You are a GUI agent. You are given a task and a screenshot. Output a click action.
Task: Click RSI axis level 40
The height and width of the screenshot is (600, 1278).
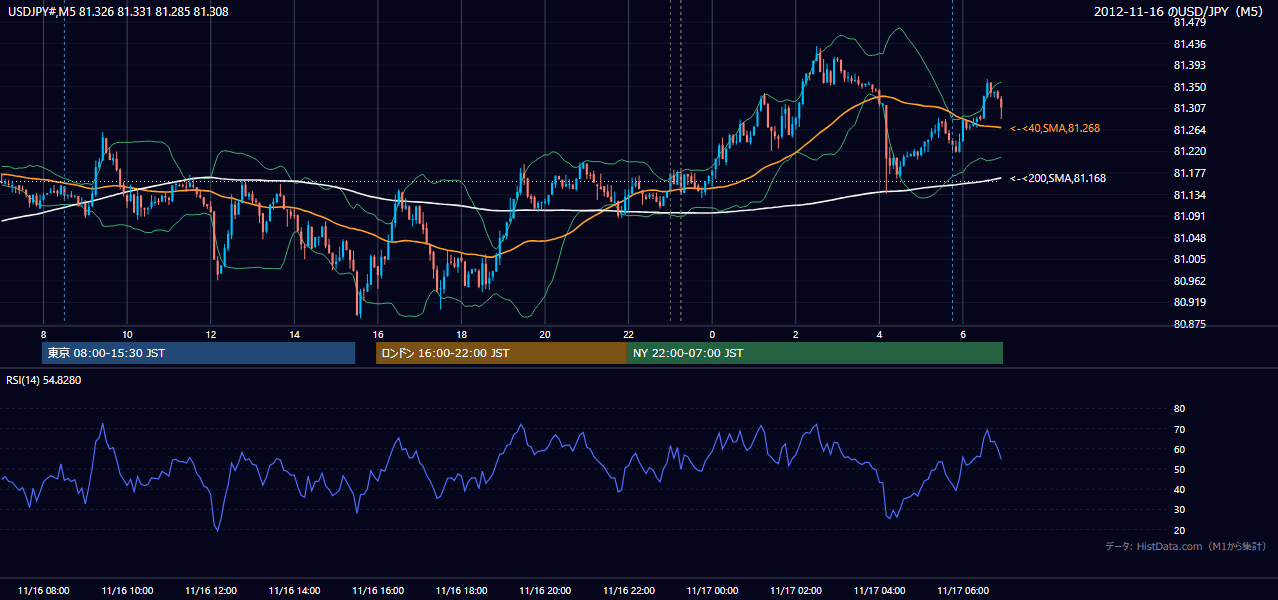(x=1180, y=489)
